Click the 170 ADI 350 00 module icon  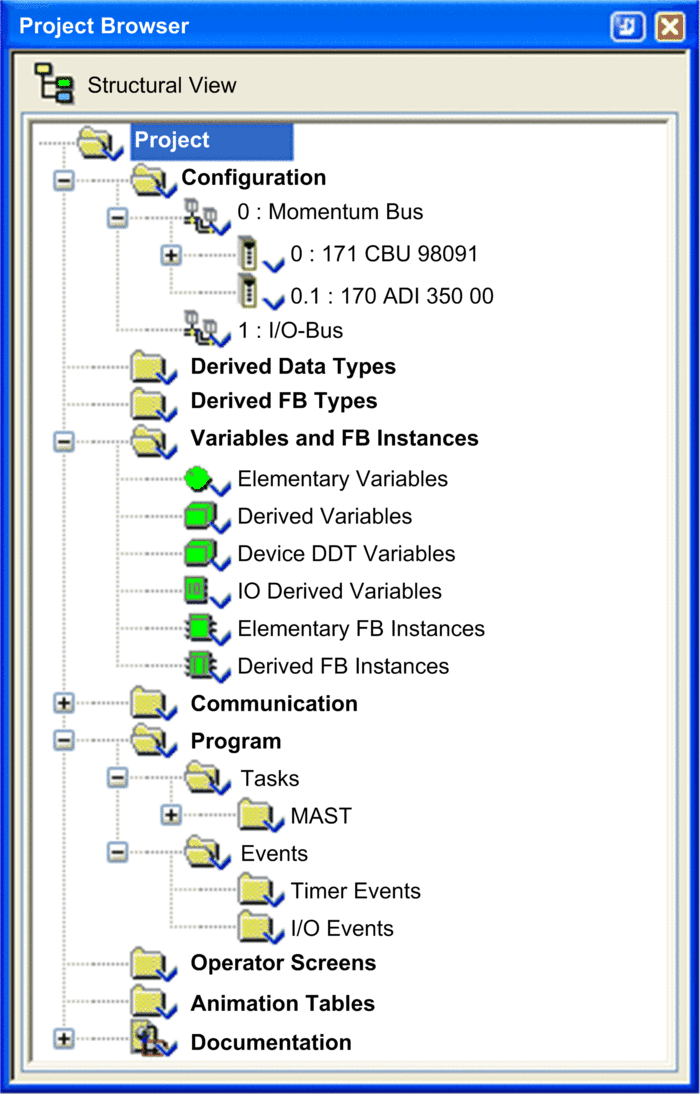coord(258,294)
